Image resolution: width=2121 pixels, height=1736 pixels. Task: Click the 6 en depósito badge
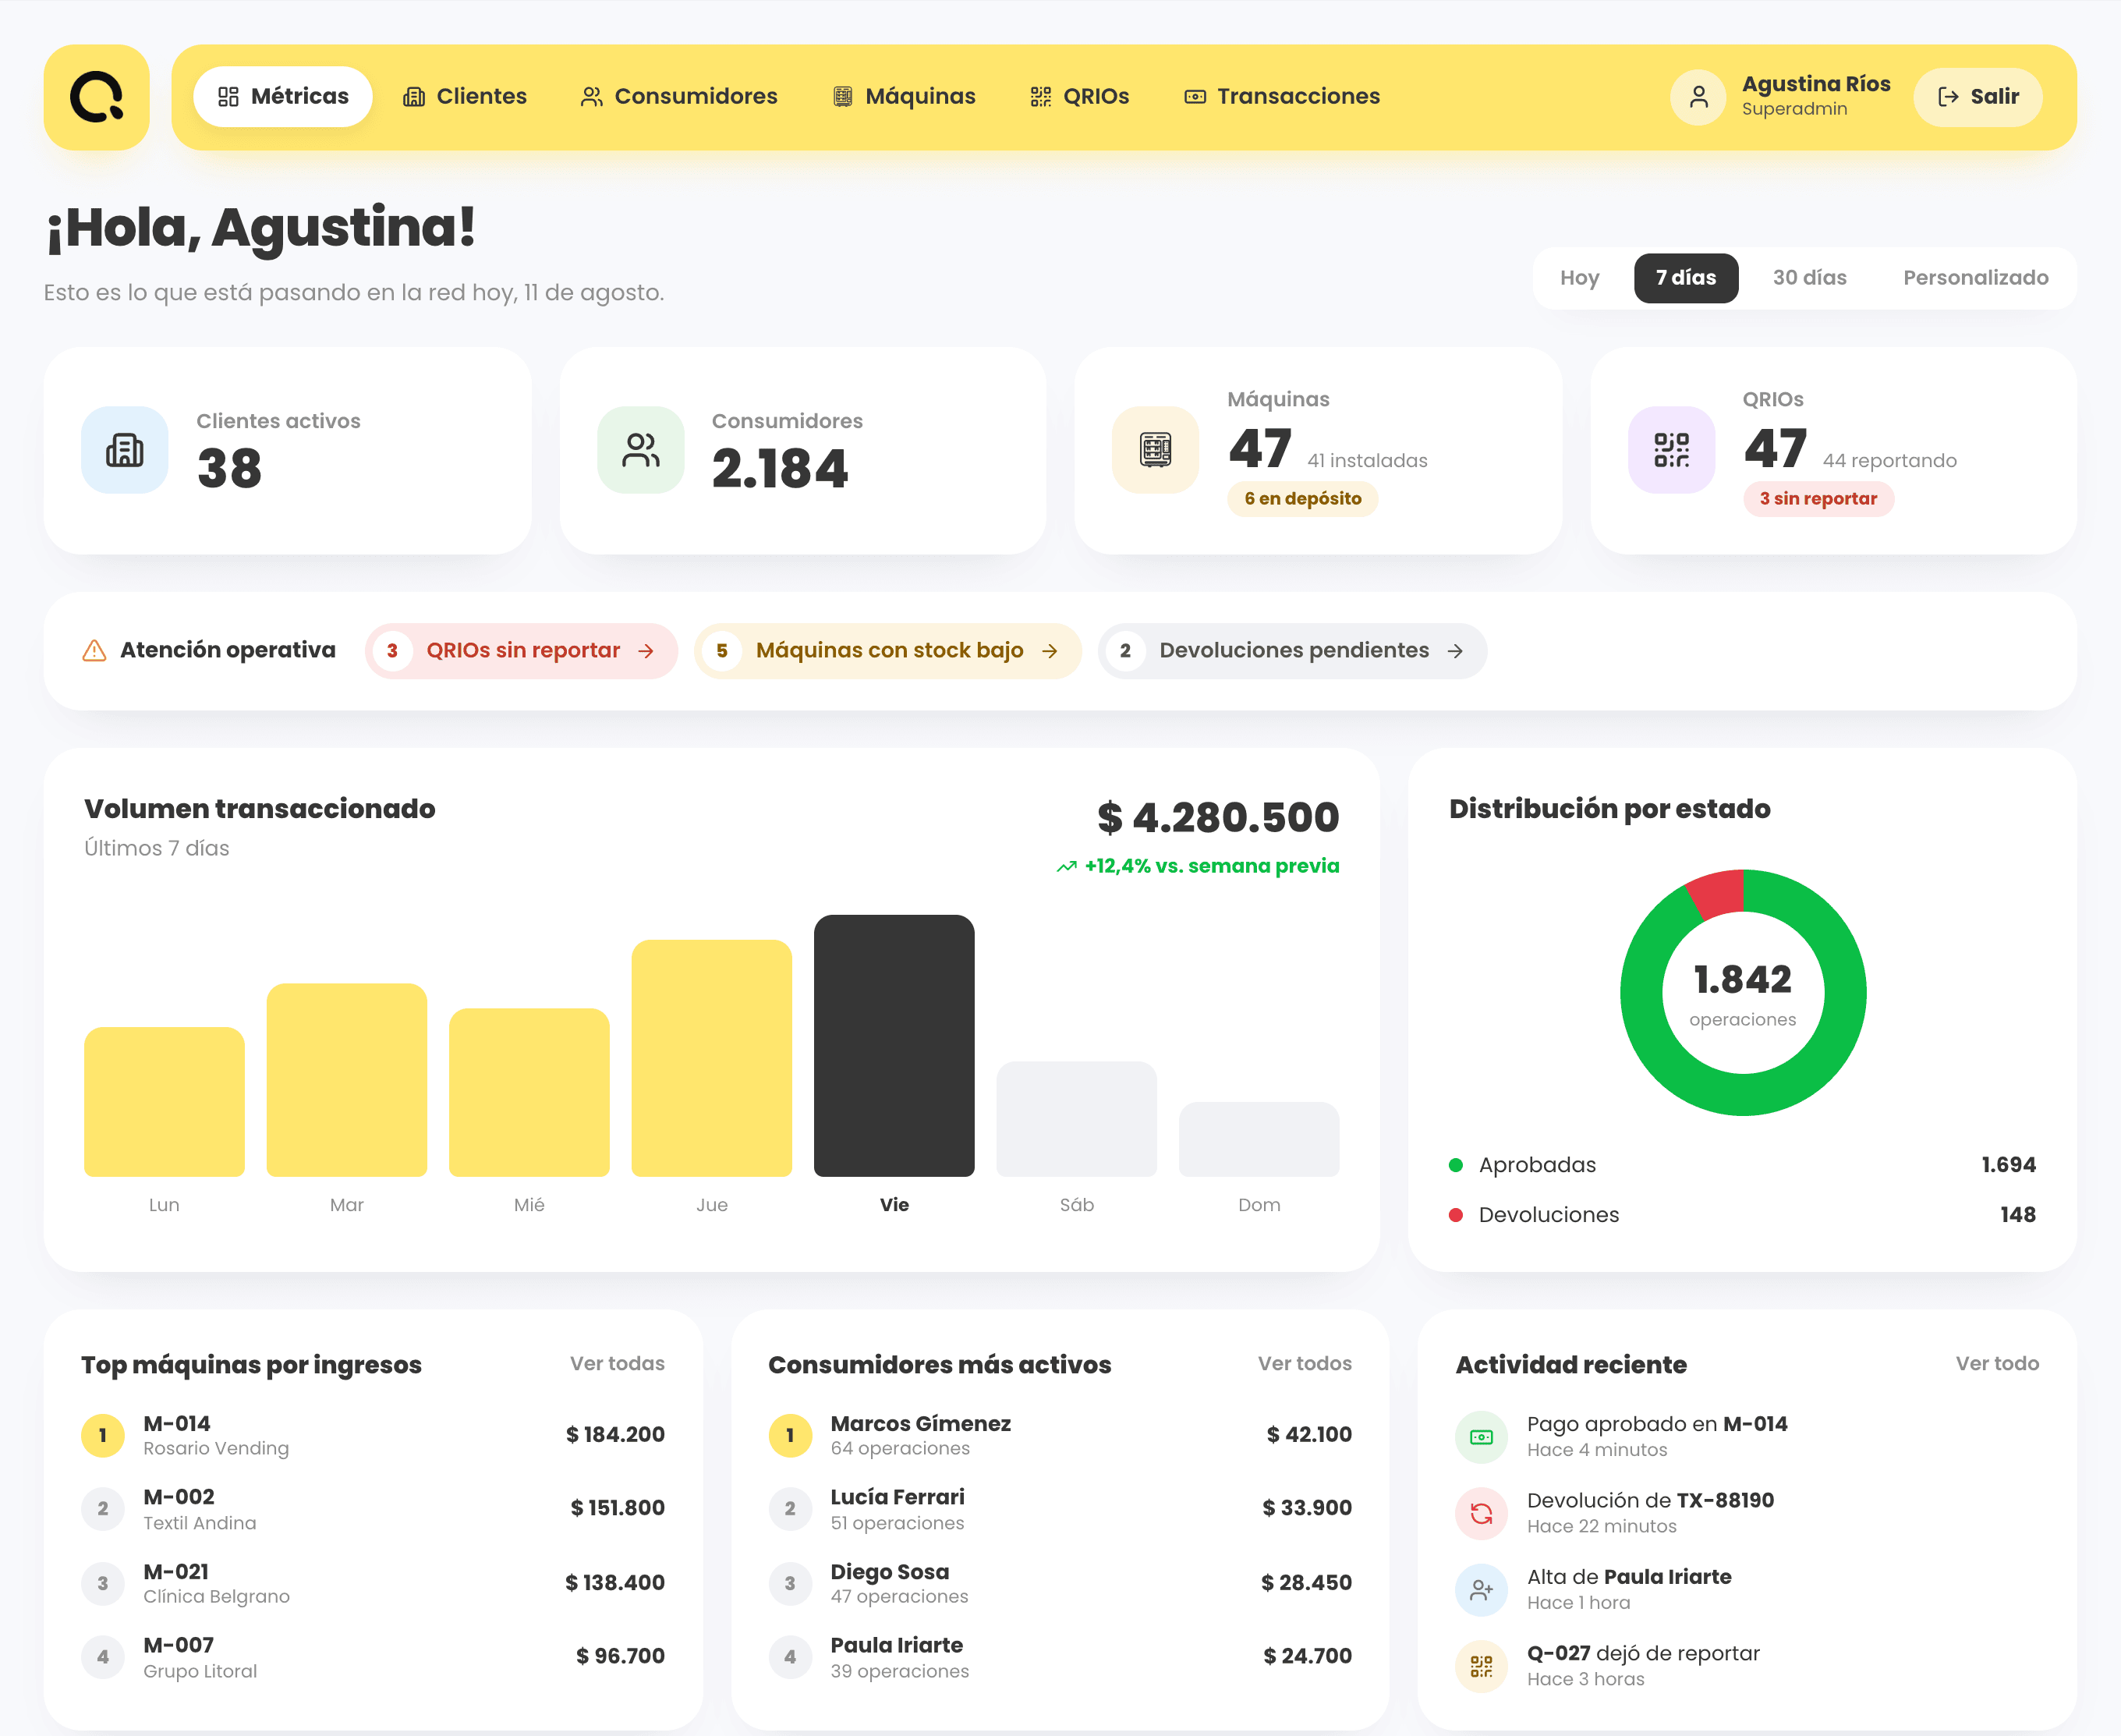pyautogui.click(x=1303, y=499)
